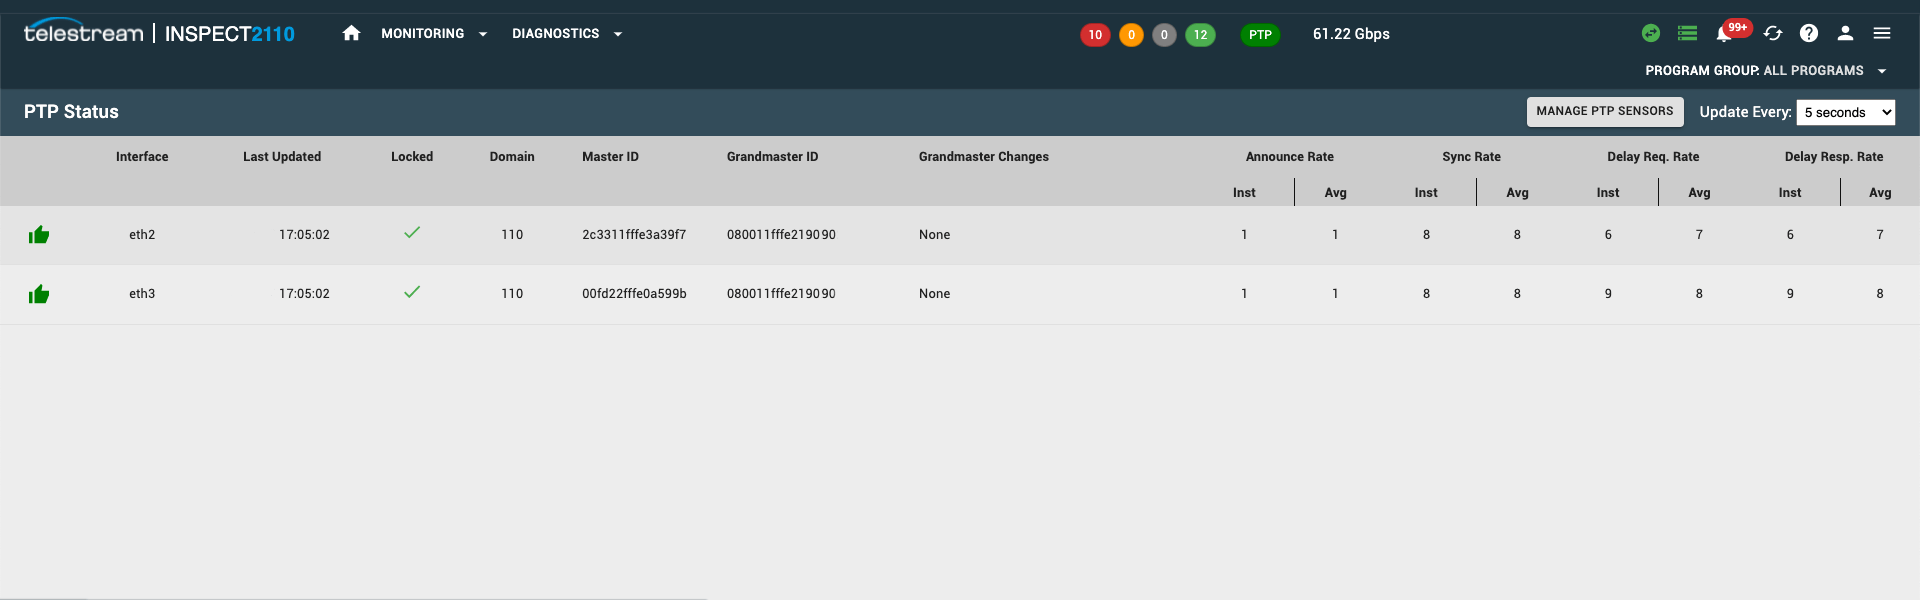Screen dimensions: 1920x600
Task: Open the hamburger menu icon
Action: coord(1882,33)
